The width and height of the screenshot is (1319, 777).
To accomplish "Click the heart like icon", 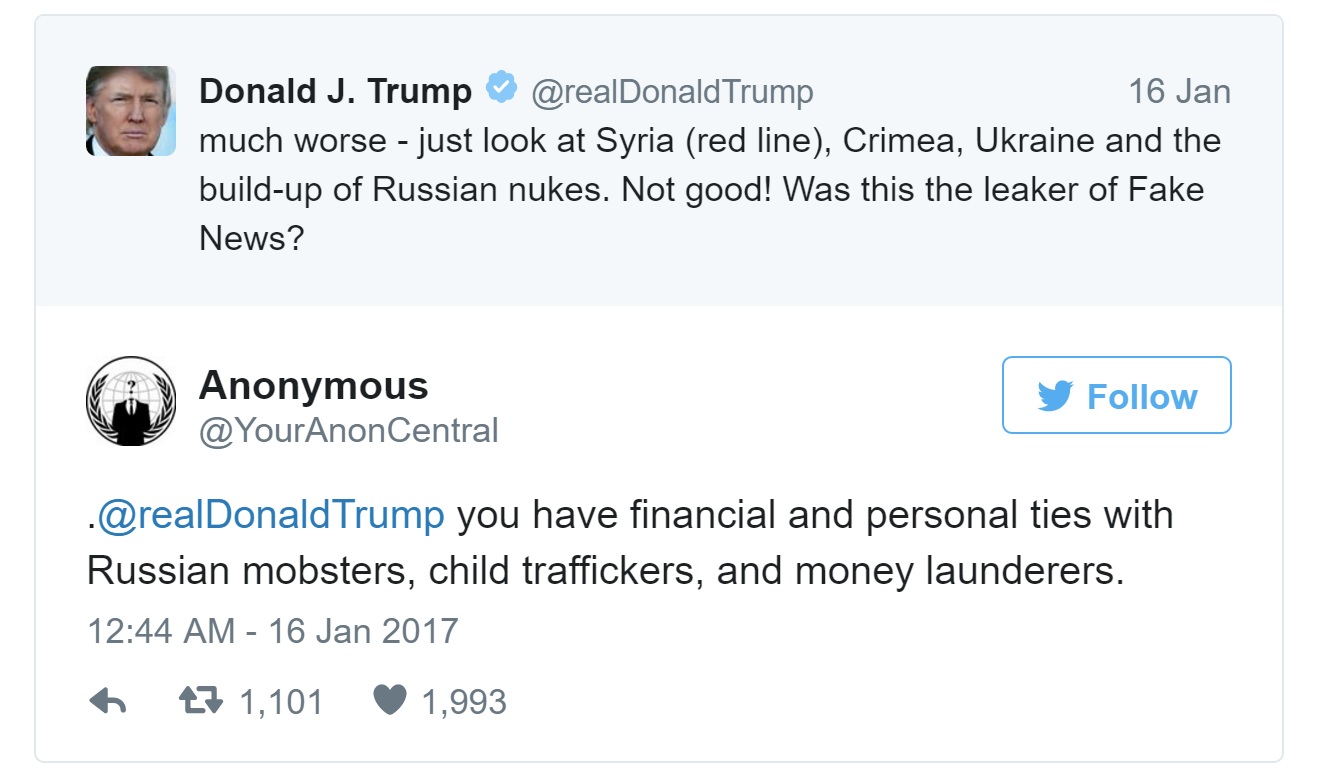I will [388, 702].
